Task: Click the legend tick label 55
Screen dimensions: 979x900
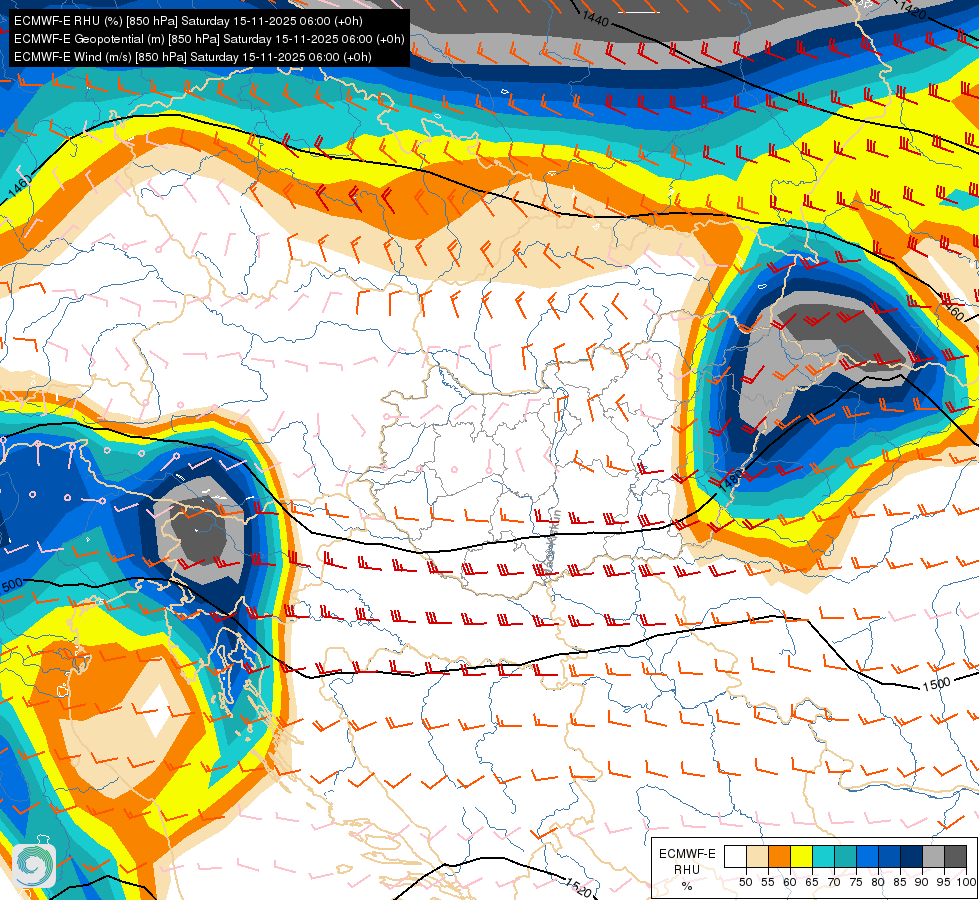Action: 767,882
